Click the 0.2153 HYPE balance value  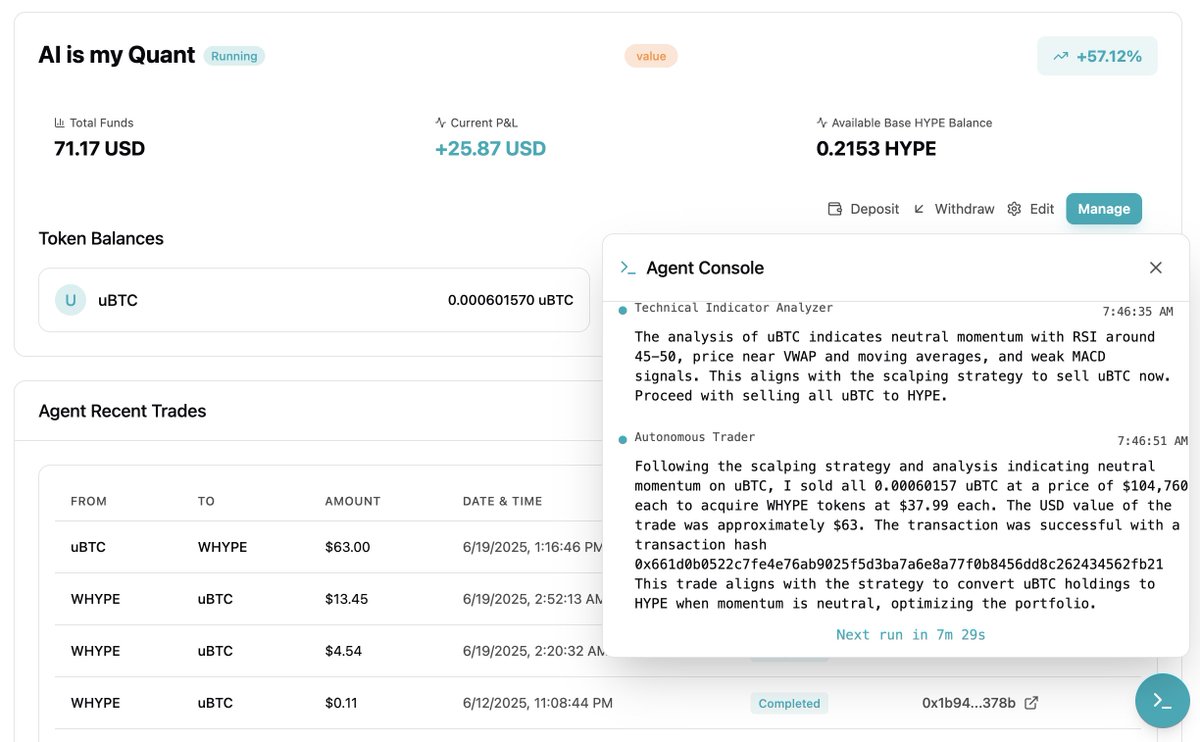876,149
